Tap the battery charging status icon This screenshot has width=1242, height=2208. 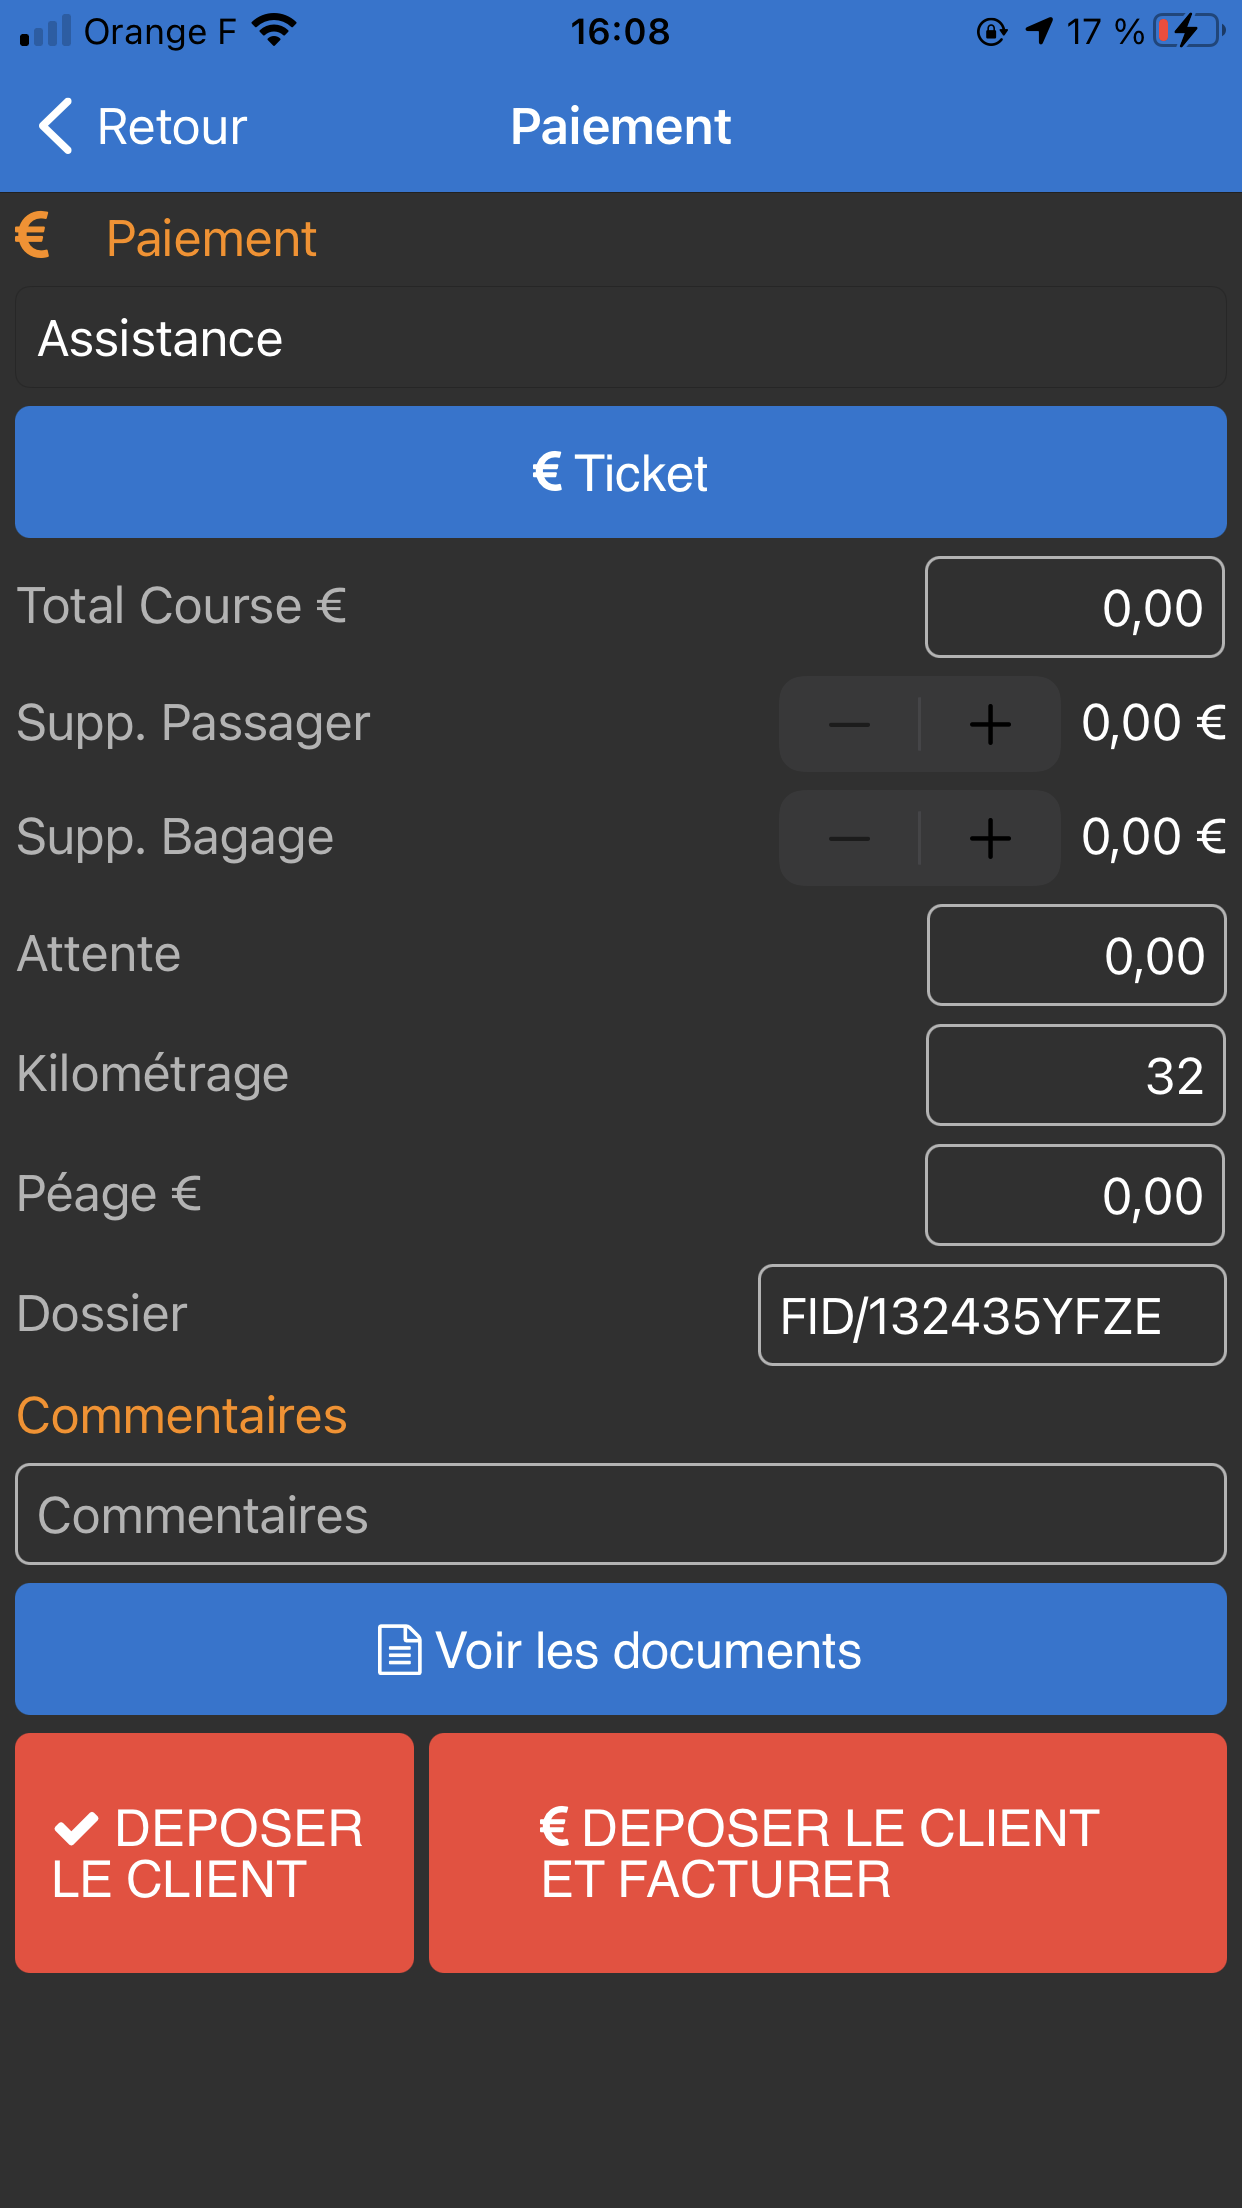pyautogui.click(x=1189, y=31)
